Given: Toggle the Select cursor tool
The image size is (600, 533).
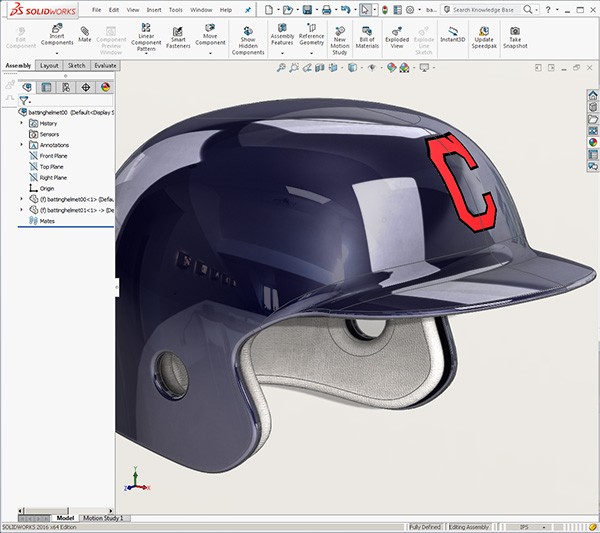Looking at the screenshot, I should [x=365, y=10].
